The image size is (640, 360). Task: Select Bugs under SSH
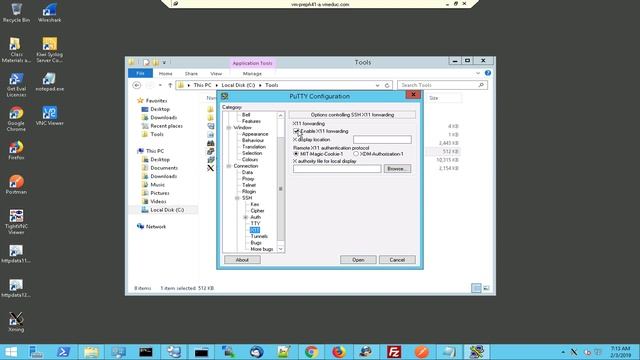(256, 243)
